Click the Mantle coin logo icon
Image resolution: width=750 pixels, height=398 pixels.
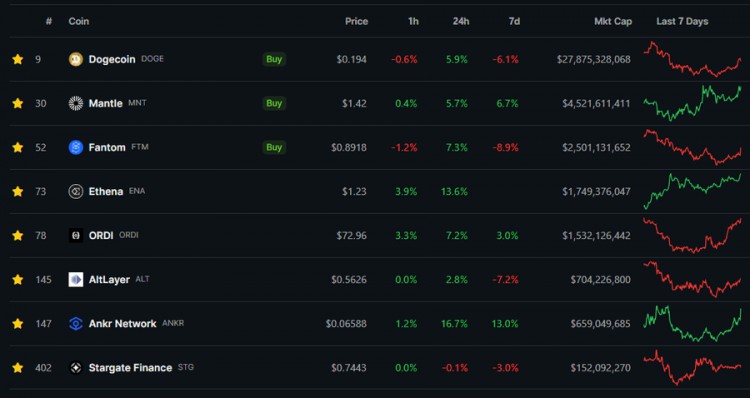click(76, 103)
